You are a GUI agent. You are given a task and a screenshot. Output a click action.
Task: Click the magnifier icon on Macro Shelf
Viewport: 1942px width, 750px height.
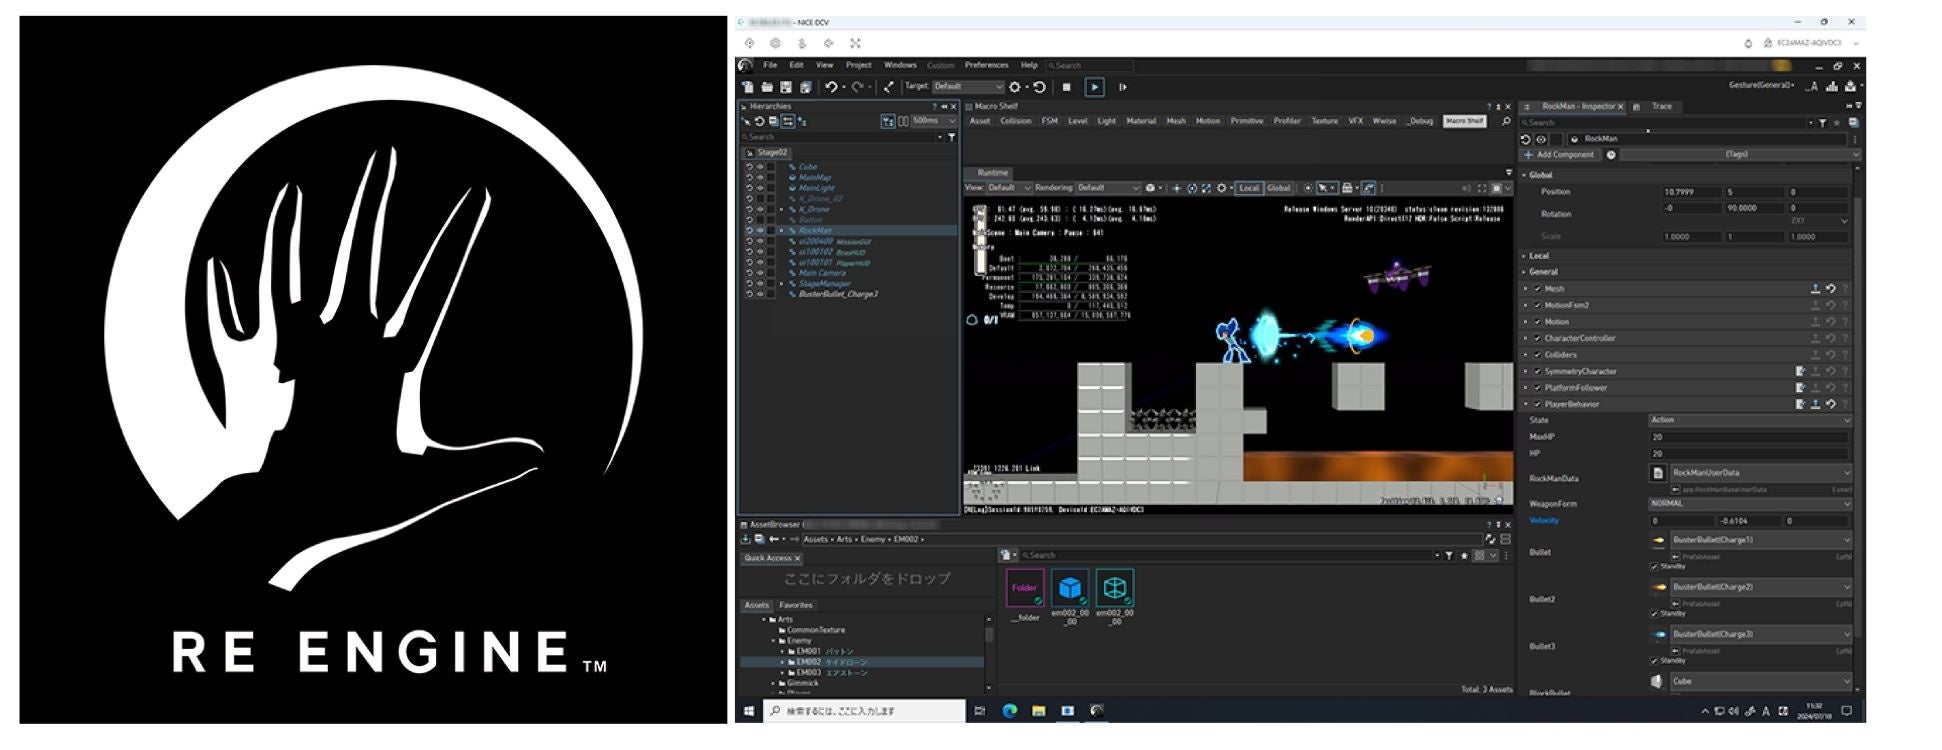1506,121
